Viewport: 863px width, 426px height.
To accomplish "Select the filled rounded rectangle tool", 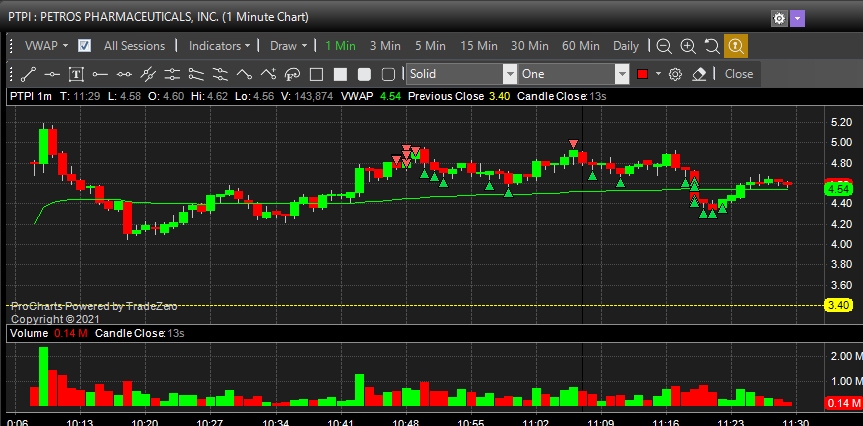I will click(x=364, y=74).
